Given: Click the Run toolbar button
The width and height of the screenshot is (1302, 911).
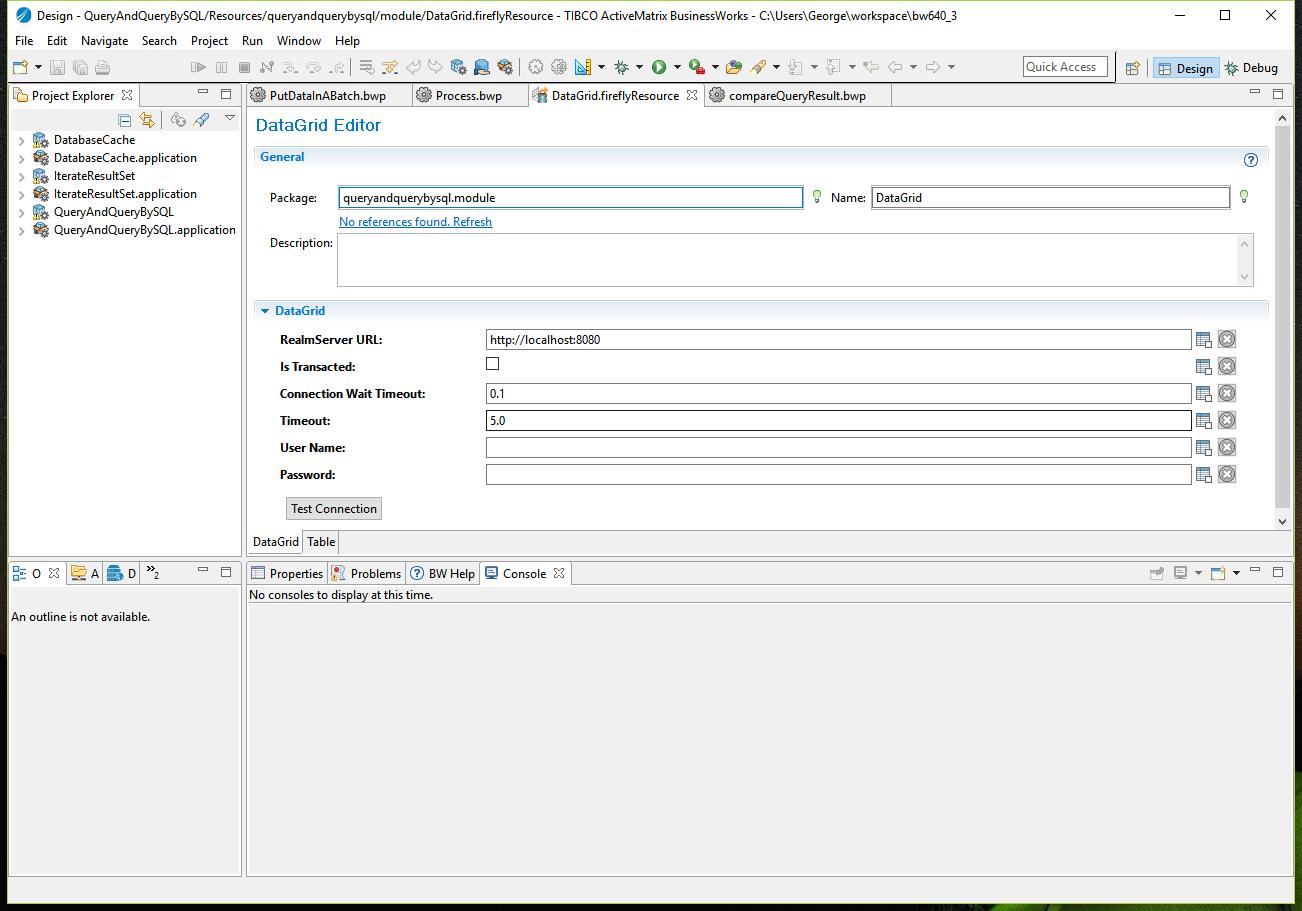Looking at the screenshot, I should [x=659, y=67].
